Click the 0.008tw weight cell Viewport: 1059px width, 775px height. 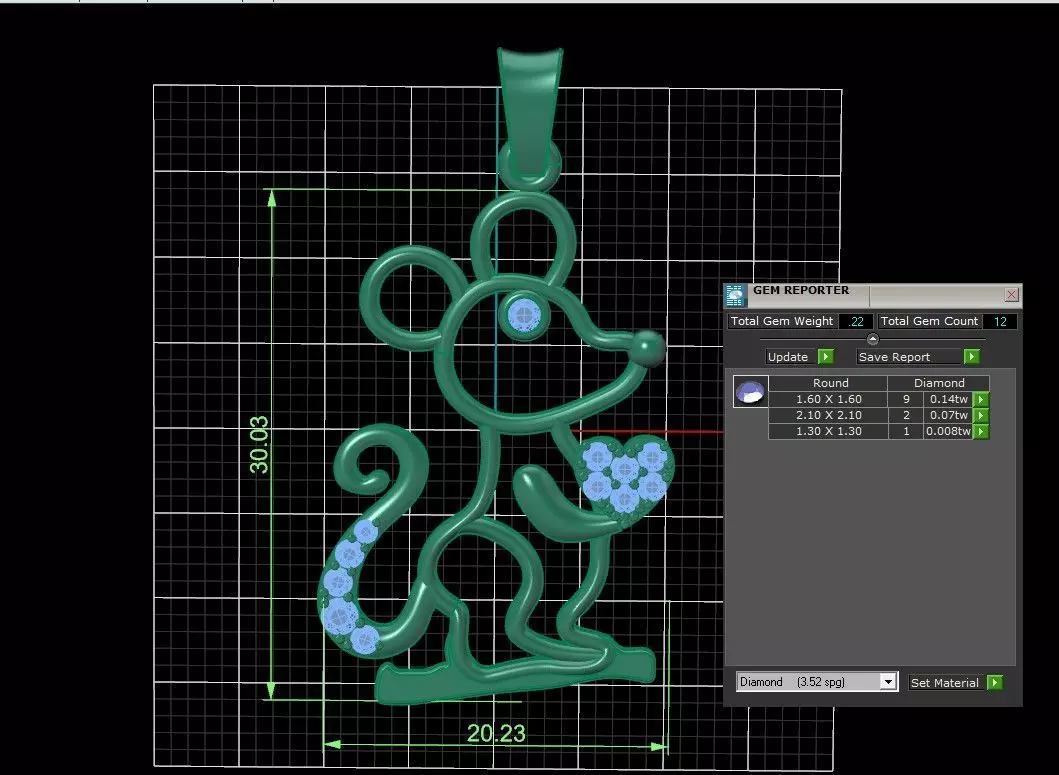pyautogui.click(x=948, y=432)
